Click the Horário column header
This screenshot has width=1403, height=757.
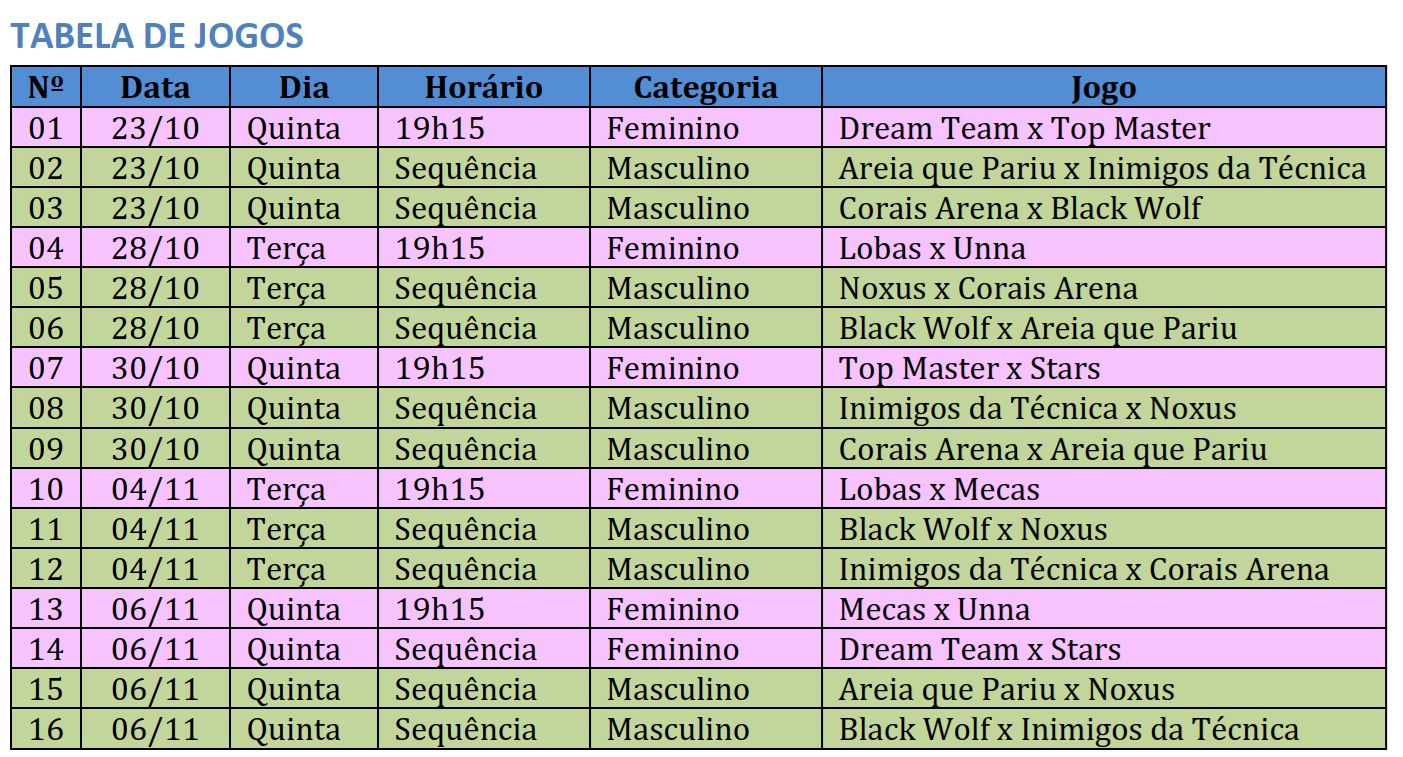483,87
